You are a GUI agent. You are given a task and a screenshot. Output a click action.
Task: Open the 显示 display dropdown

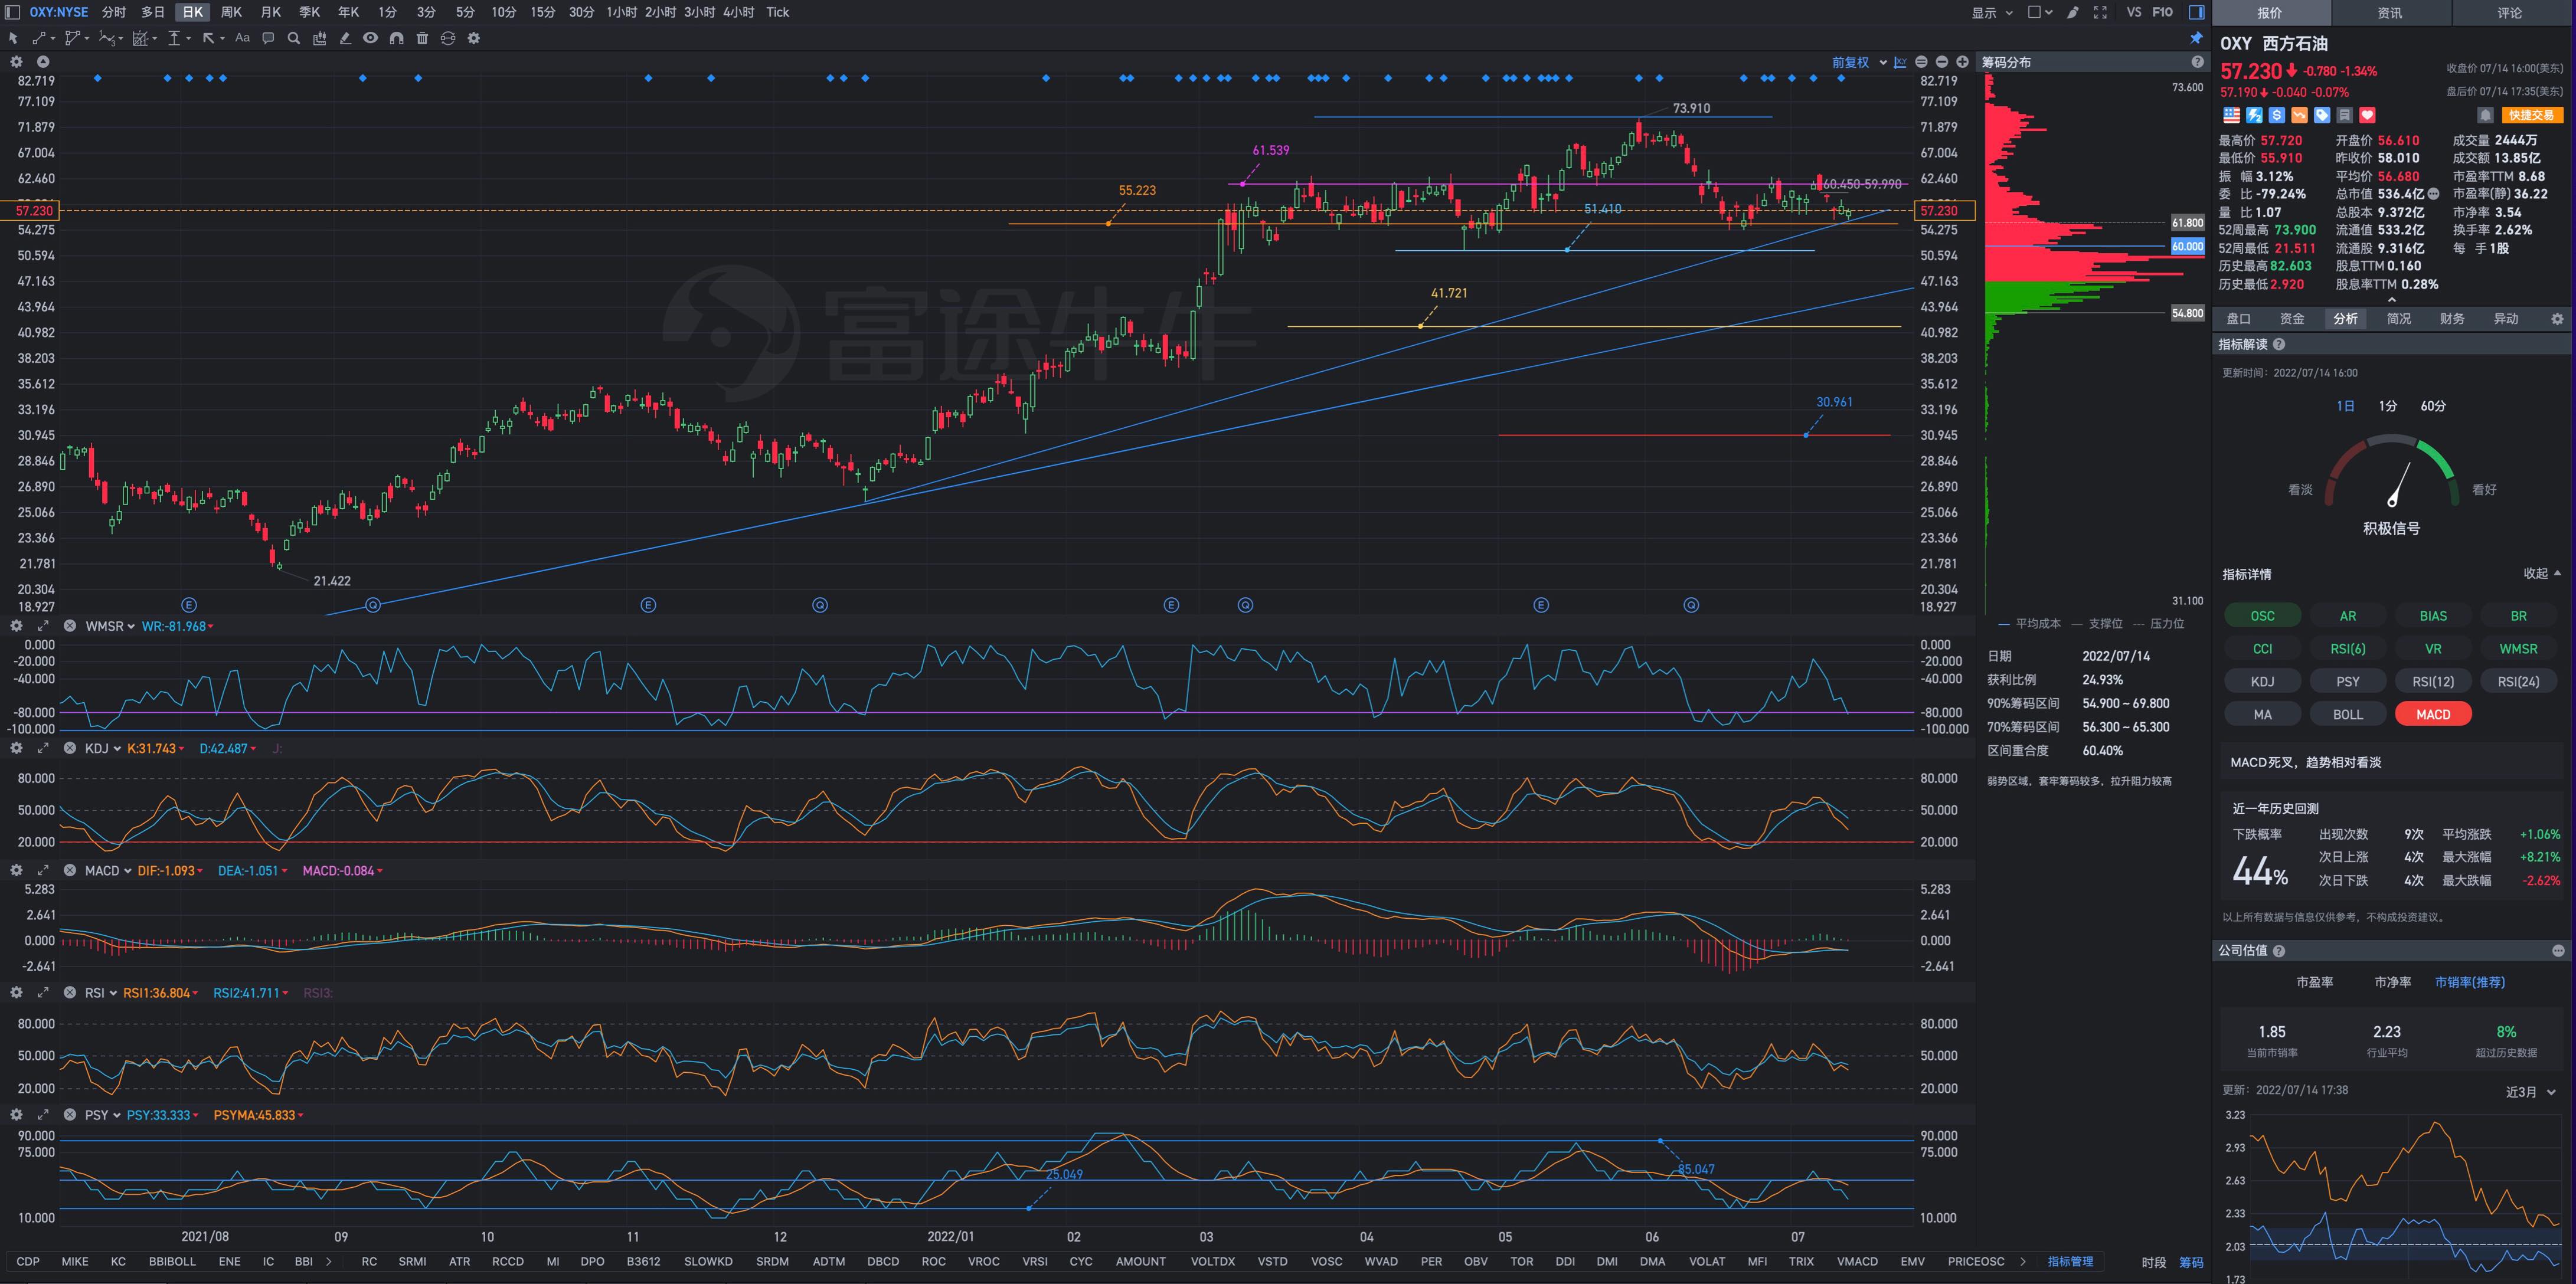tap(1991, 12)
